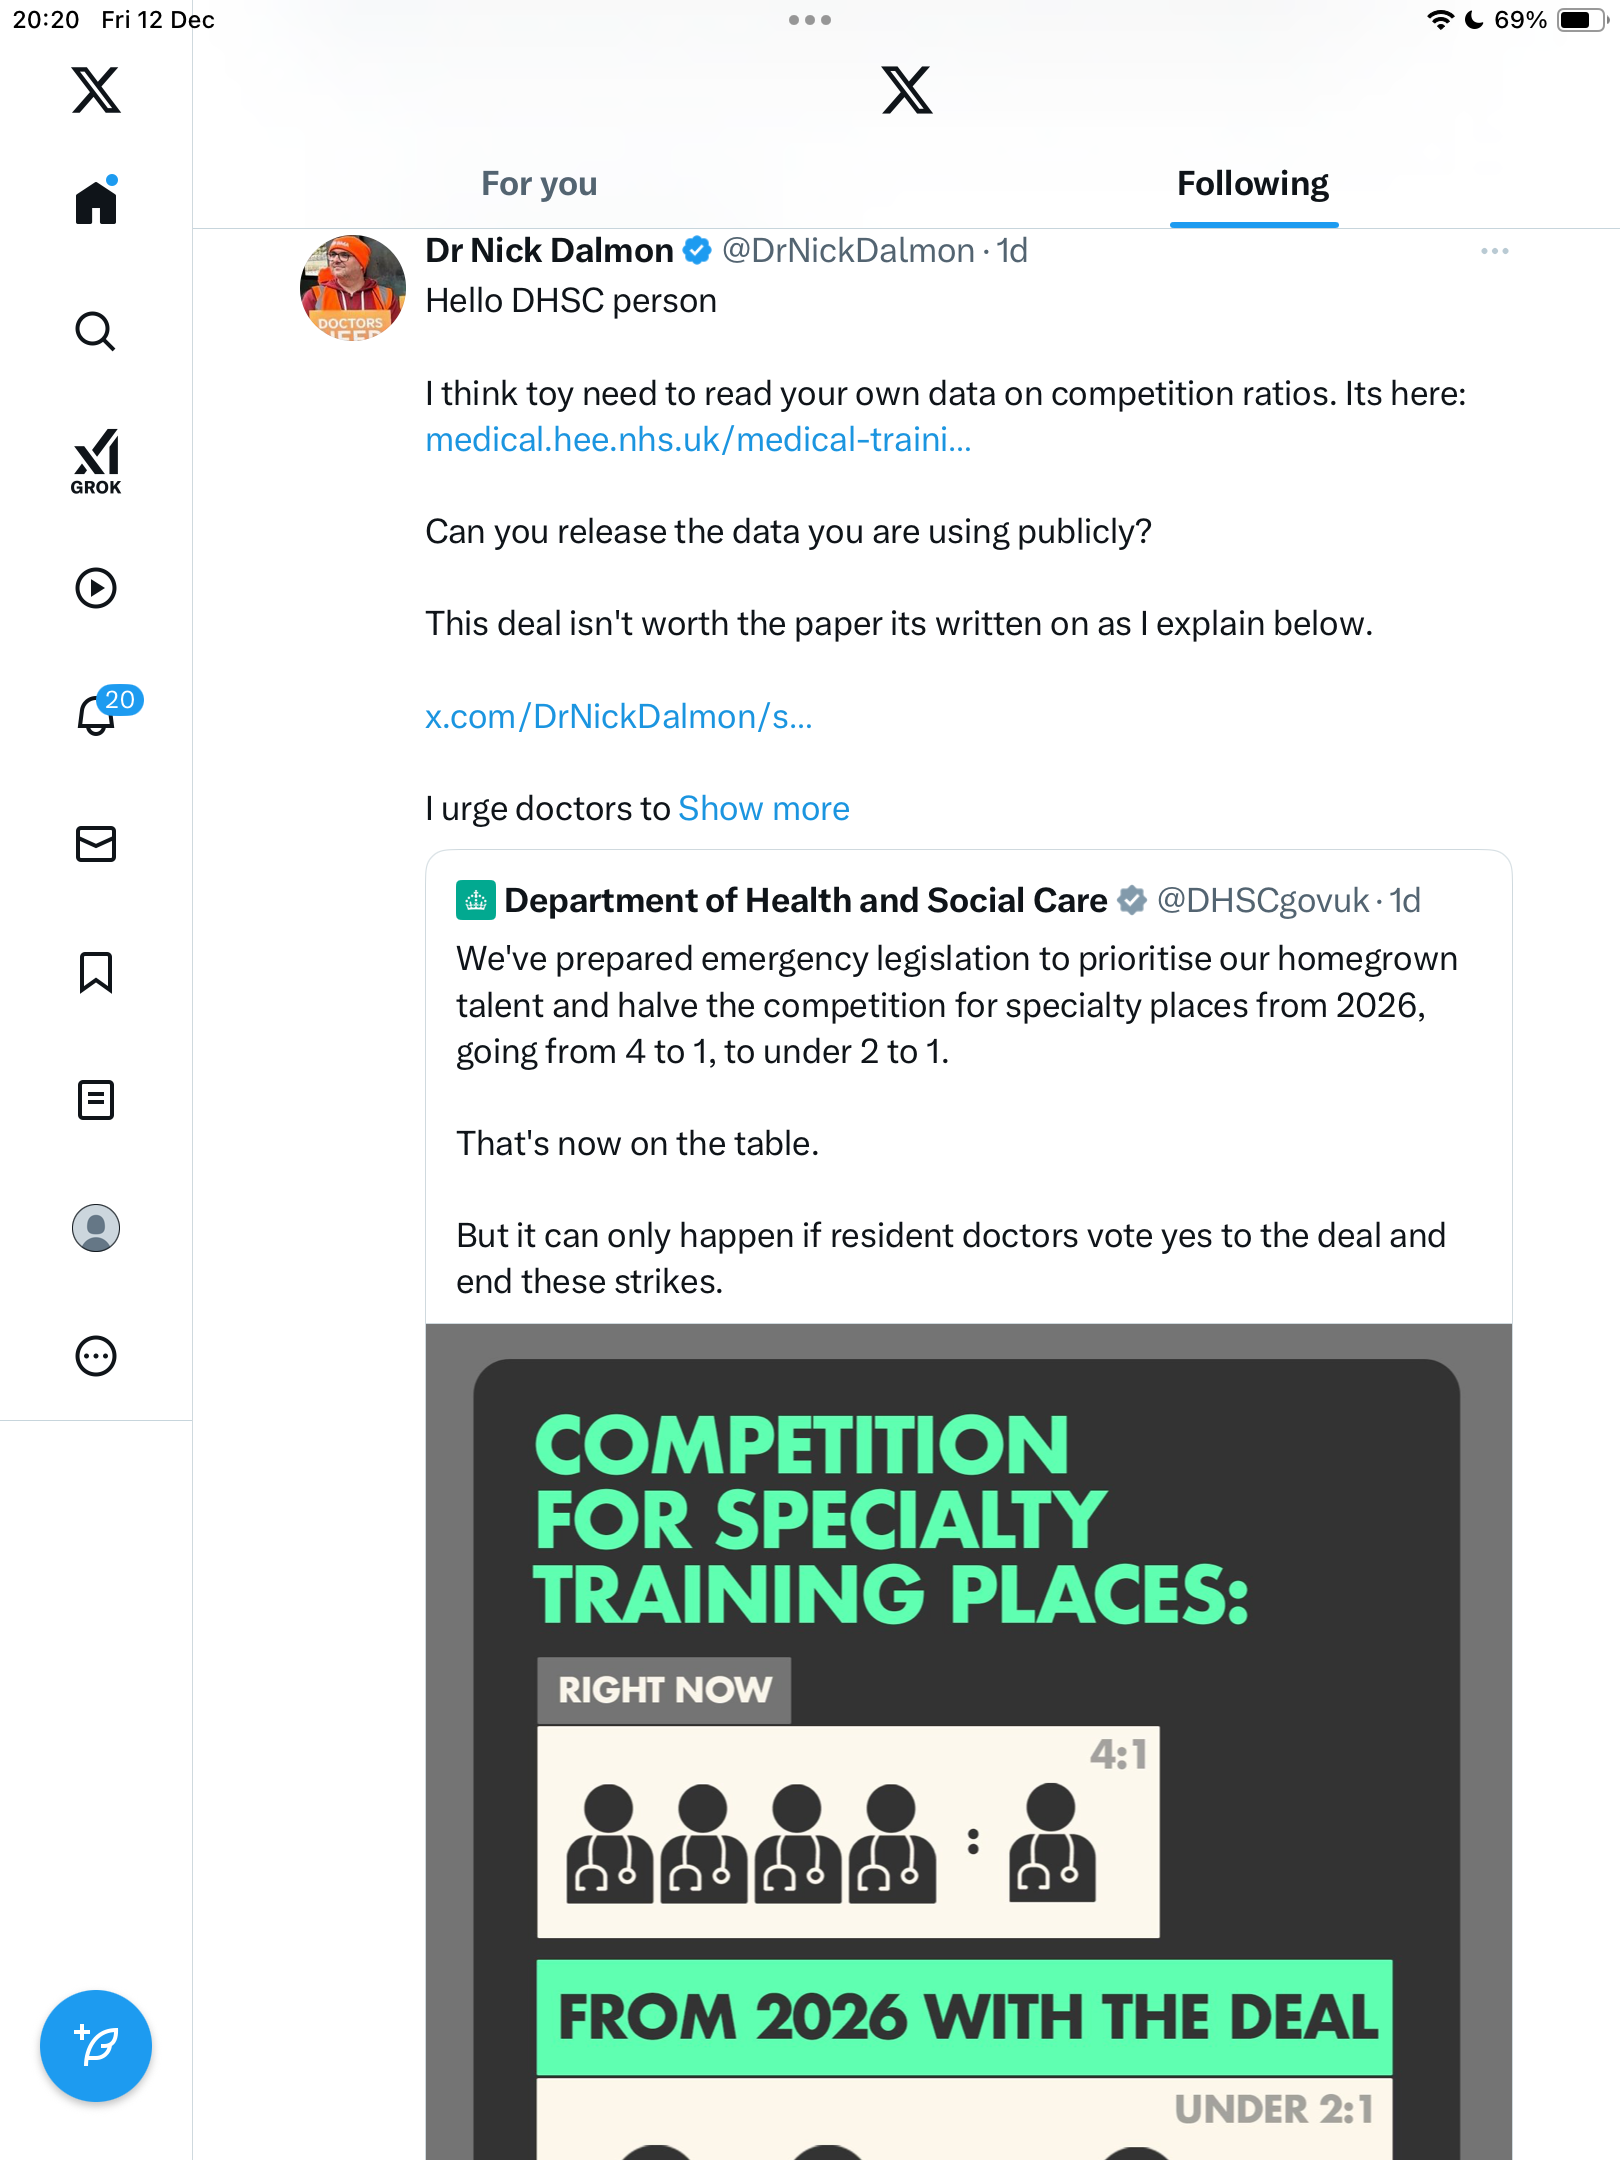Switch to the For you tab
Image resolution: width=1620 pixels, height=2160 pixels.
(x=539, y=184)
